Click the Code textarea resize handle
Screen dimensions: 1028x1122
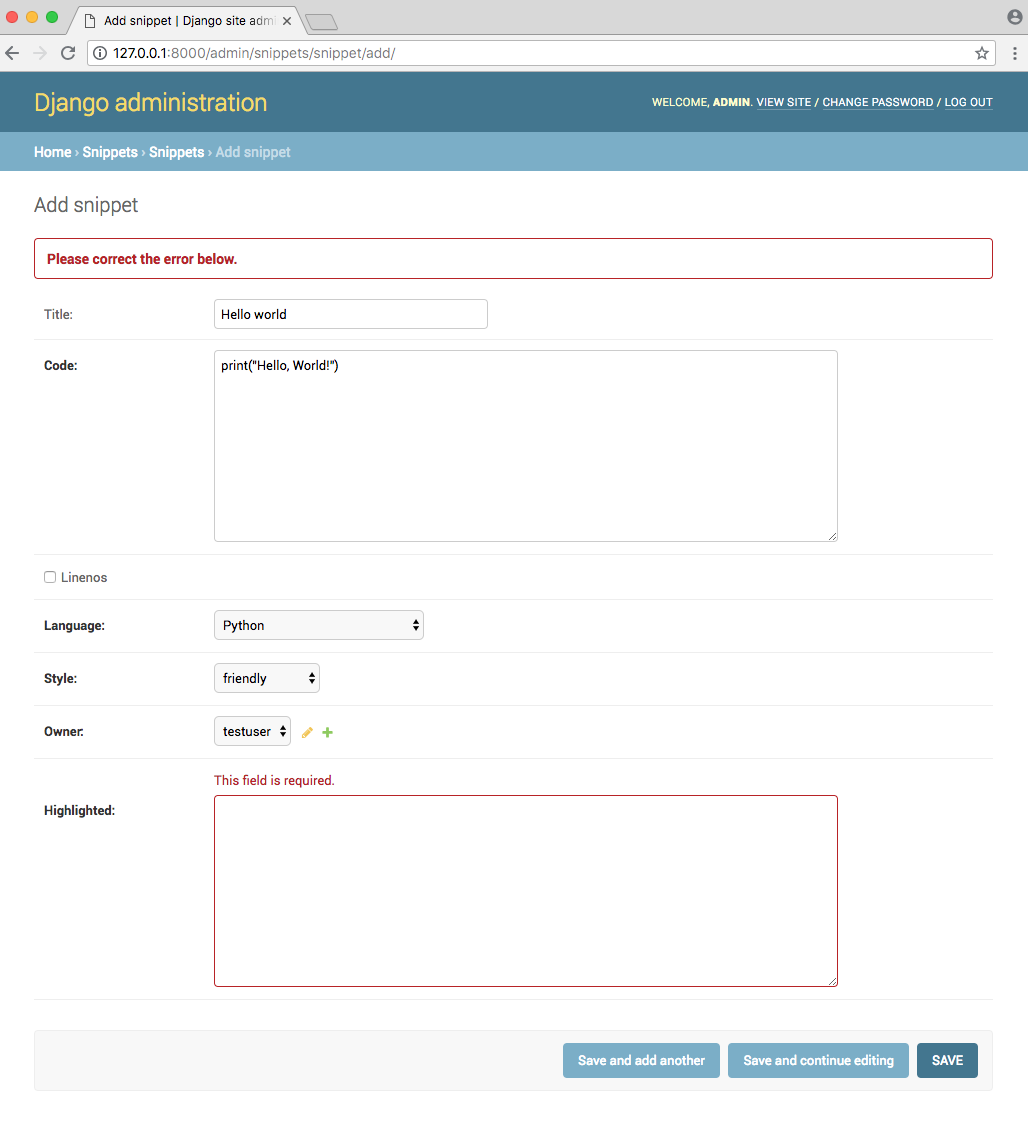point(833,537)
